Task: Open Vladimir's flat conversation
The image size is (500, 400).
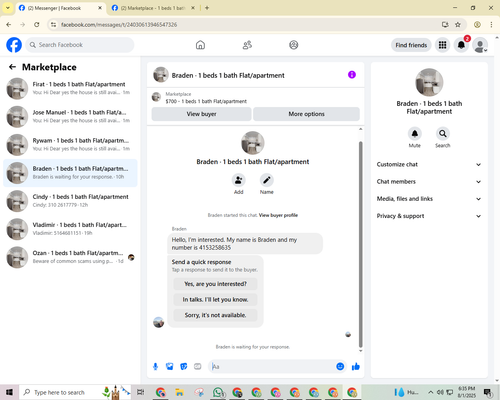Action: 70,229
